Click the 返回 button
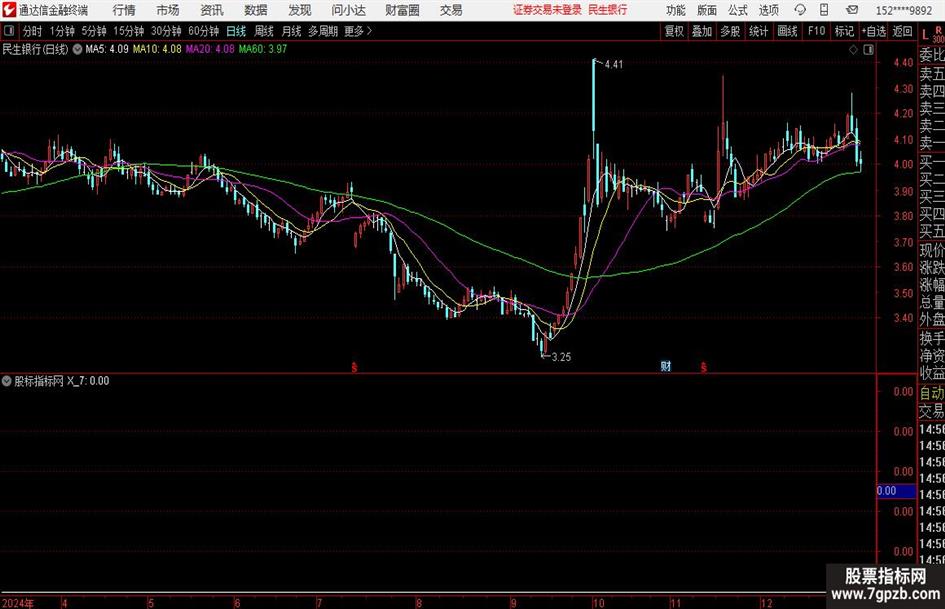 (902, 31)
